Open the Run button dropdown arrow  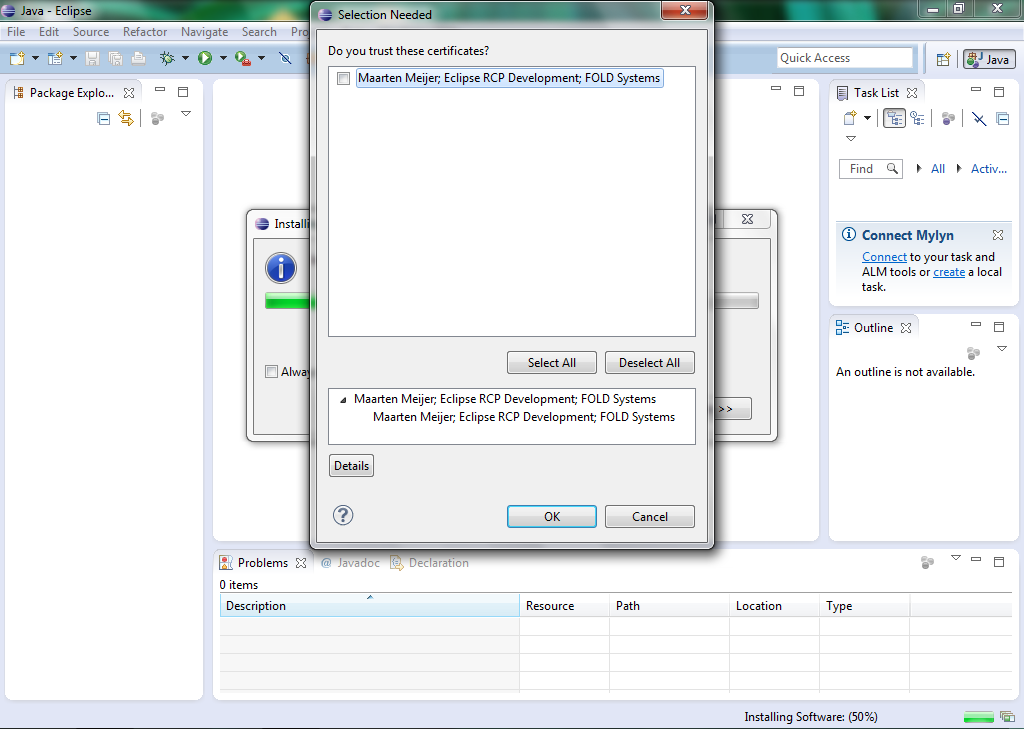[x=223, y=59]
